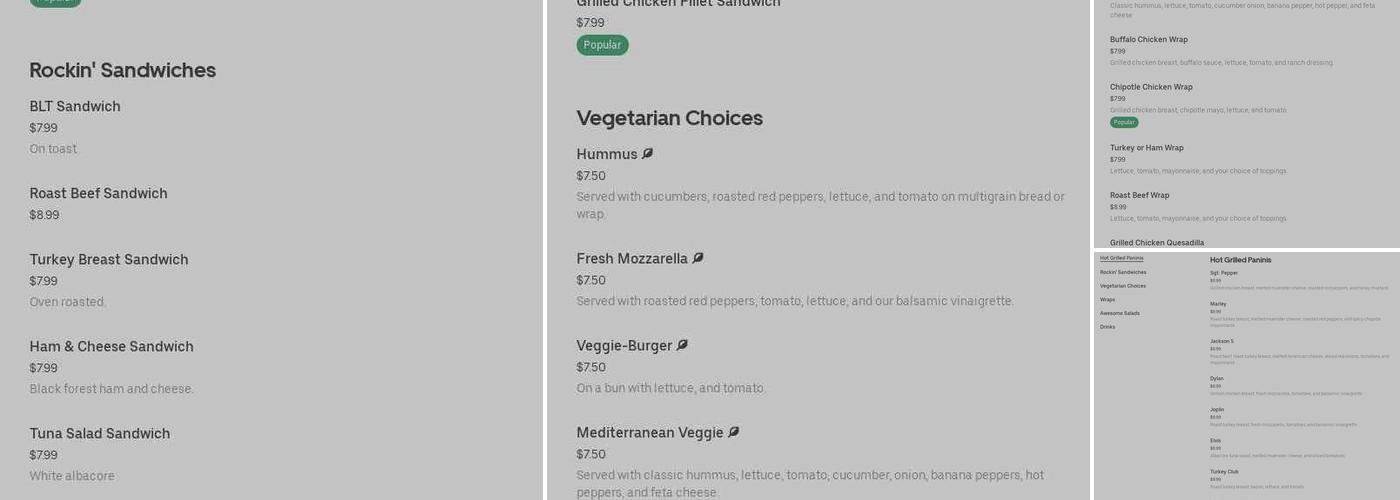
Task: Select the Roast Beef Sandwich item
Action: click(98, 193)
